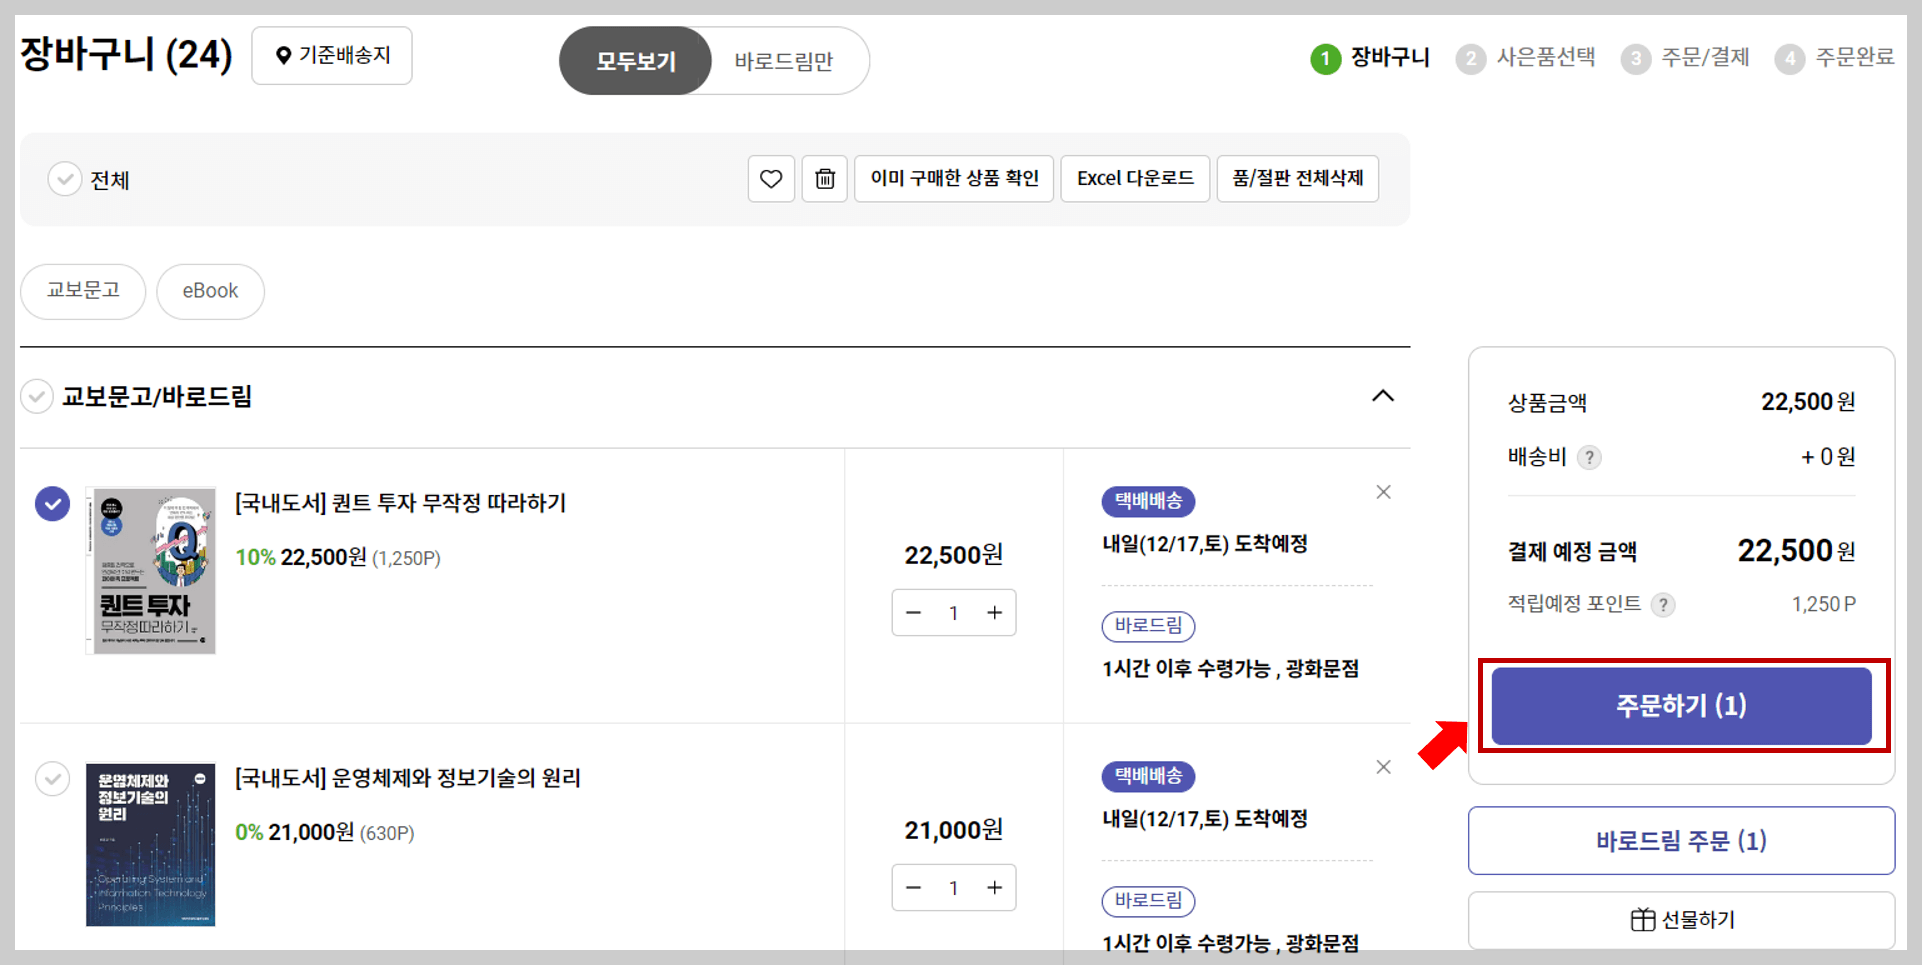Remove 퀀트 투자 무작정 따라하기 with X icon
Image resolution: width=1922 pixels, height=965 pixels.
[x=1383, y=491]
